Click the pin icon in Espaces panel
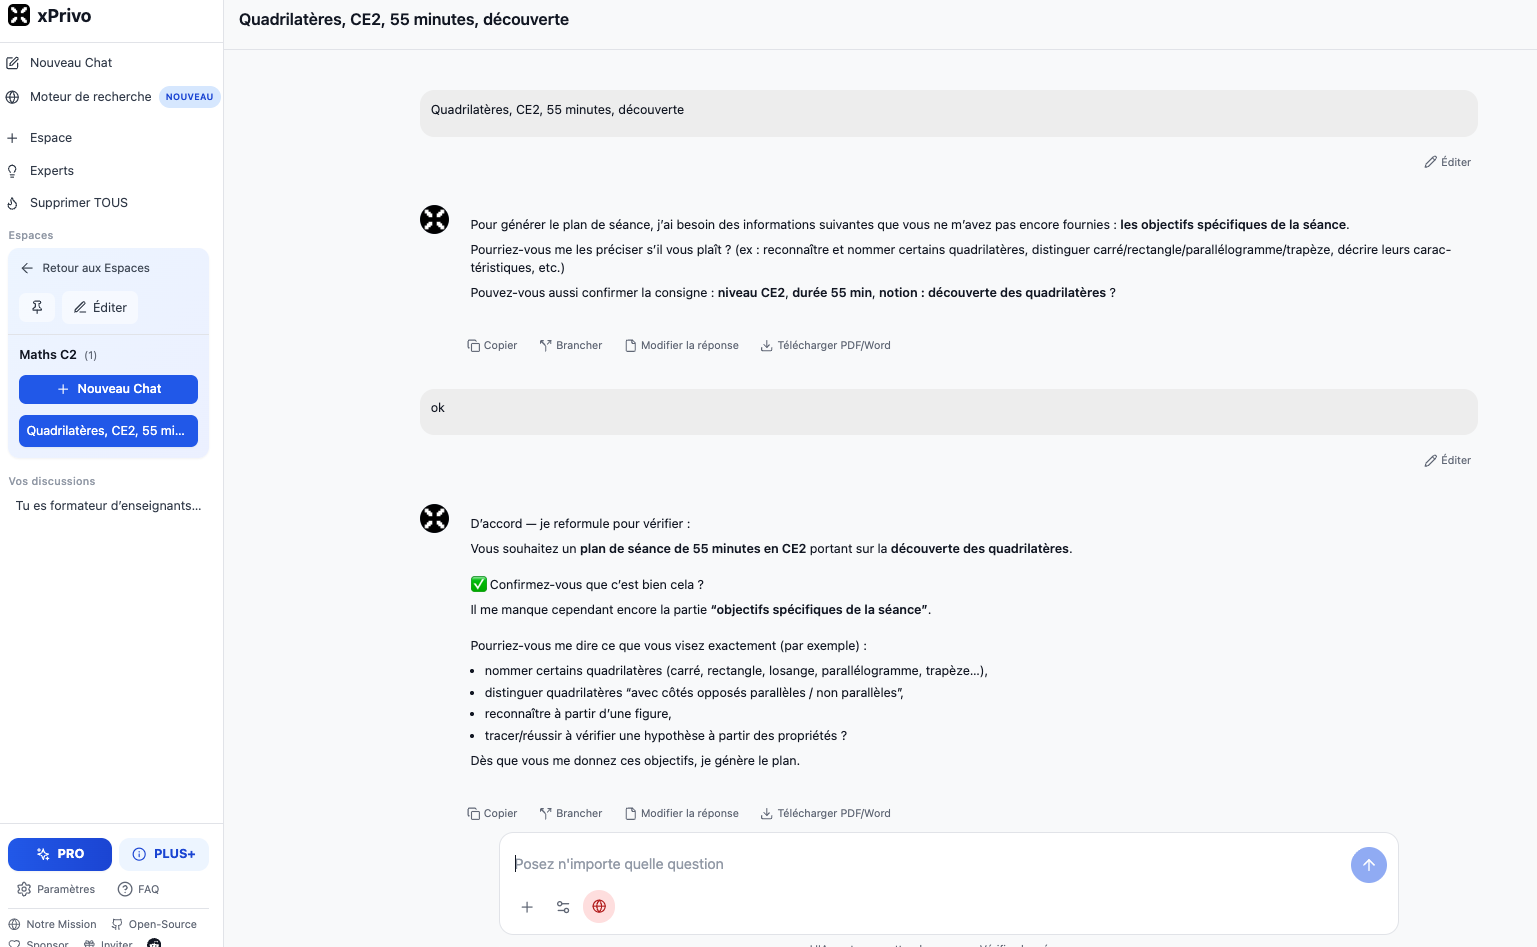The image size is (1537, 947). click(x=37, y=307)
